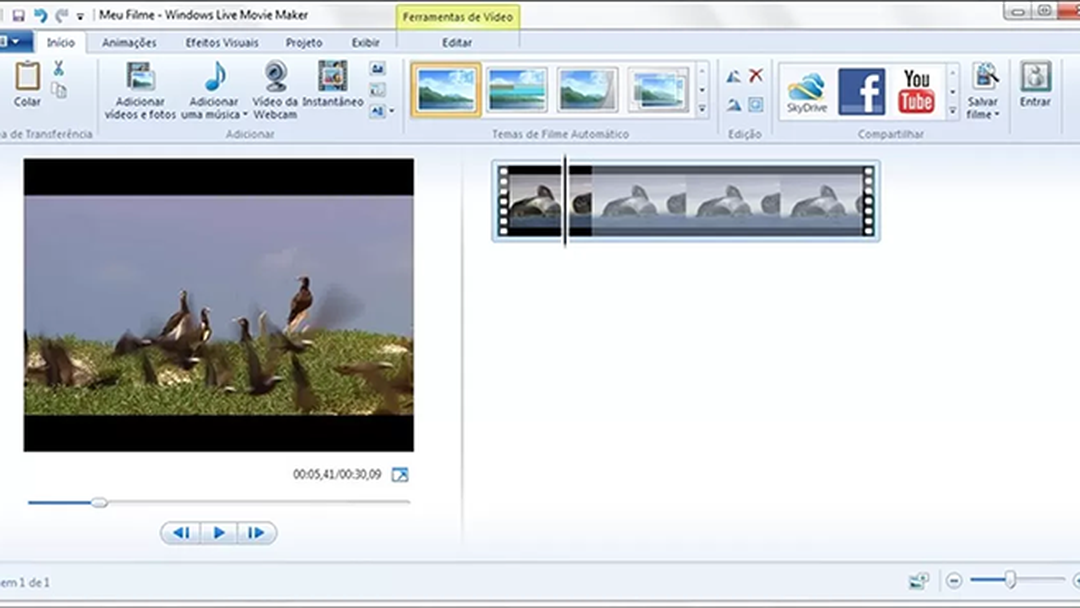Switch to the Animações tab

point(131,42)
